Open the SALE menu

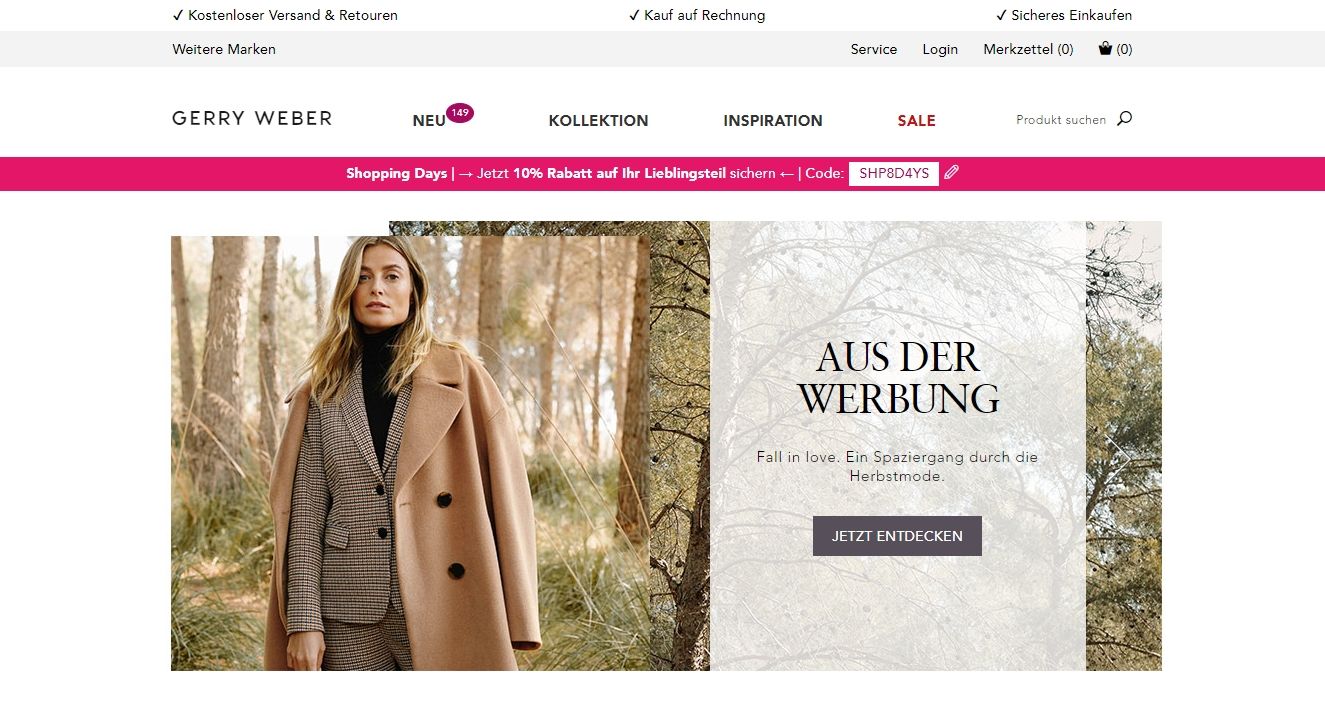[x=916, y=121]
